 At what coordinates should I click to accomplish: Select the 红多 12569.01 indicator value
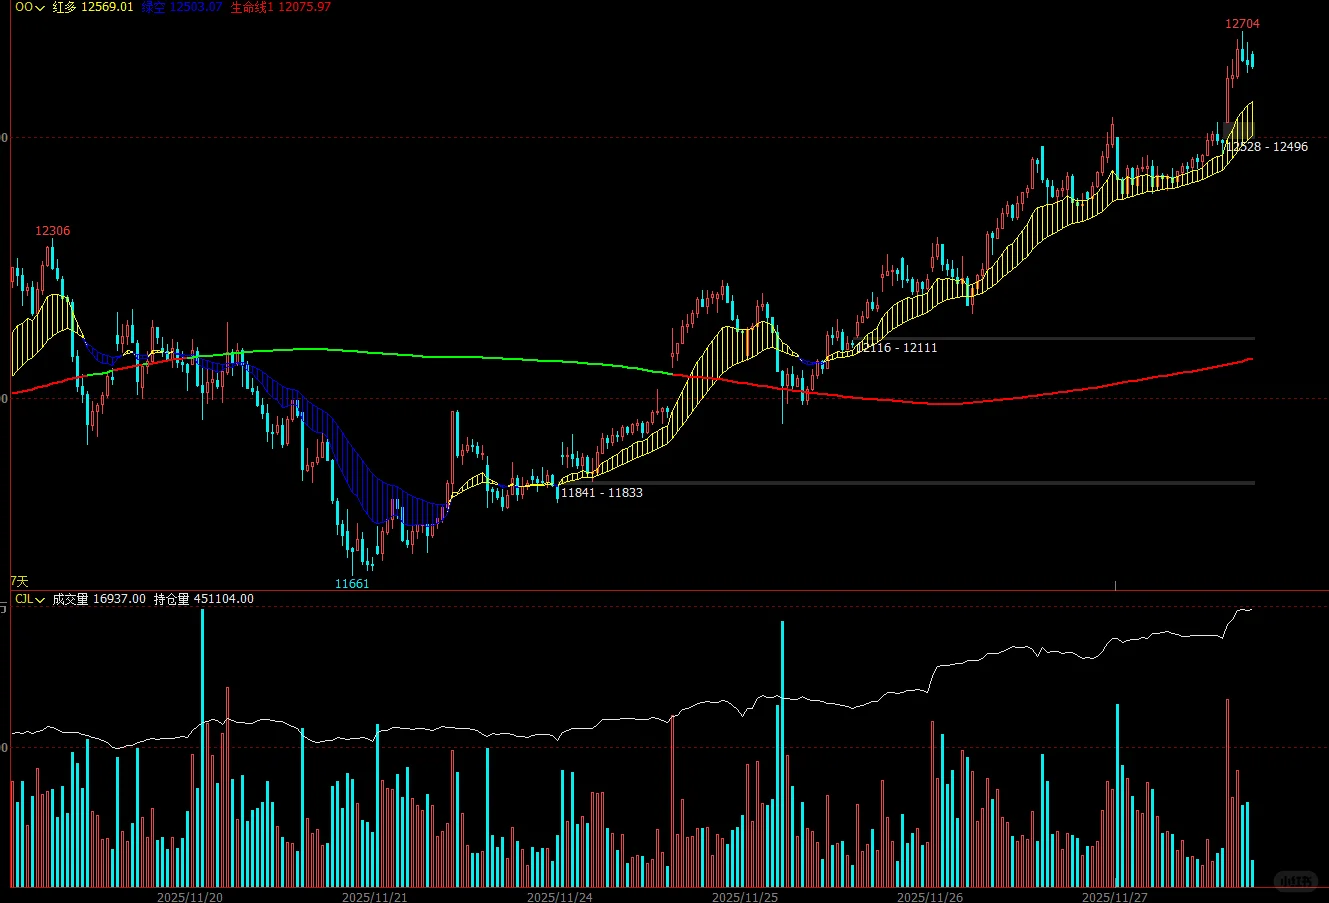(x=93, y=7)
